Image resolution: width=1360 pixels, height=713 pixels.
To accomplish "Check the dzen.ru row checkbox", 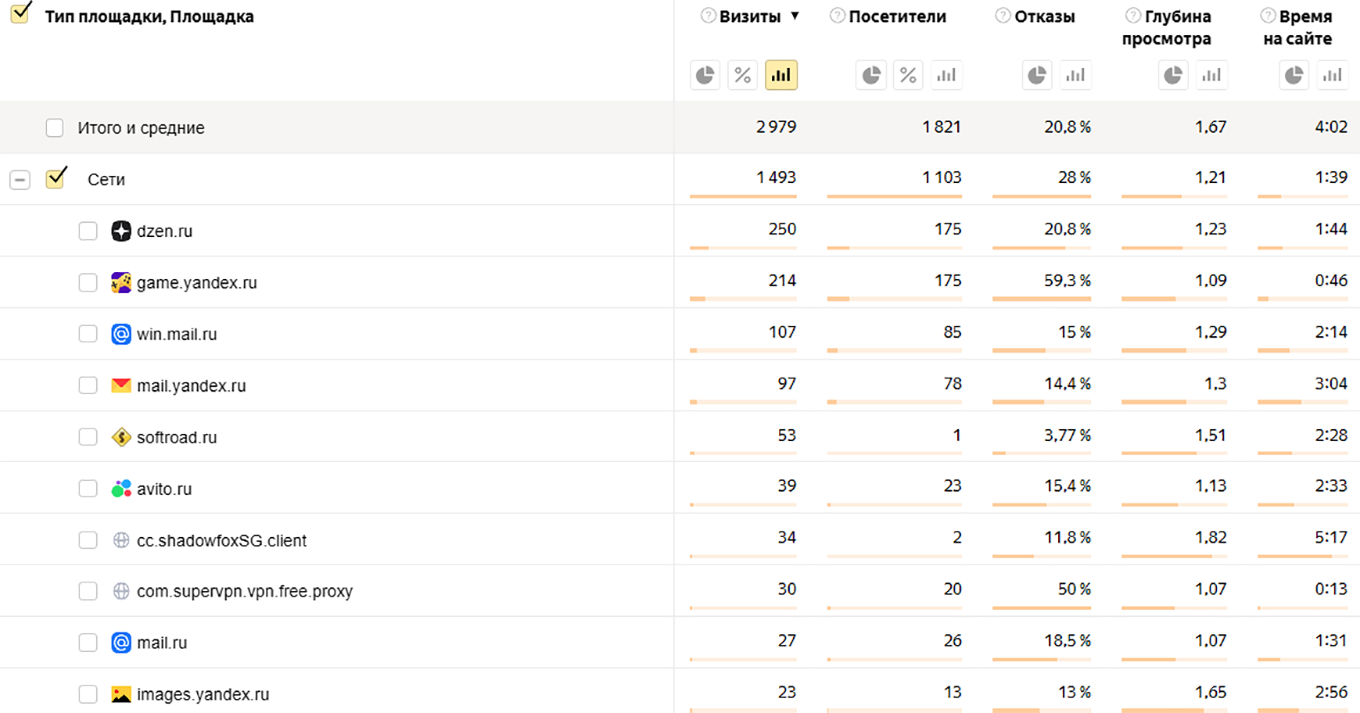I will pos(88,231).
